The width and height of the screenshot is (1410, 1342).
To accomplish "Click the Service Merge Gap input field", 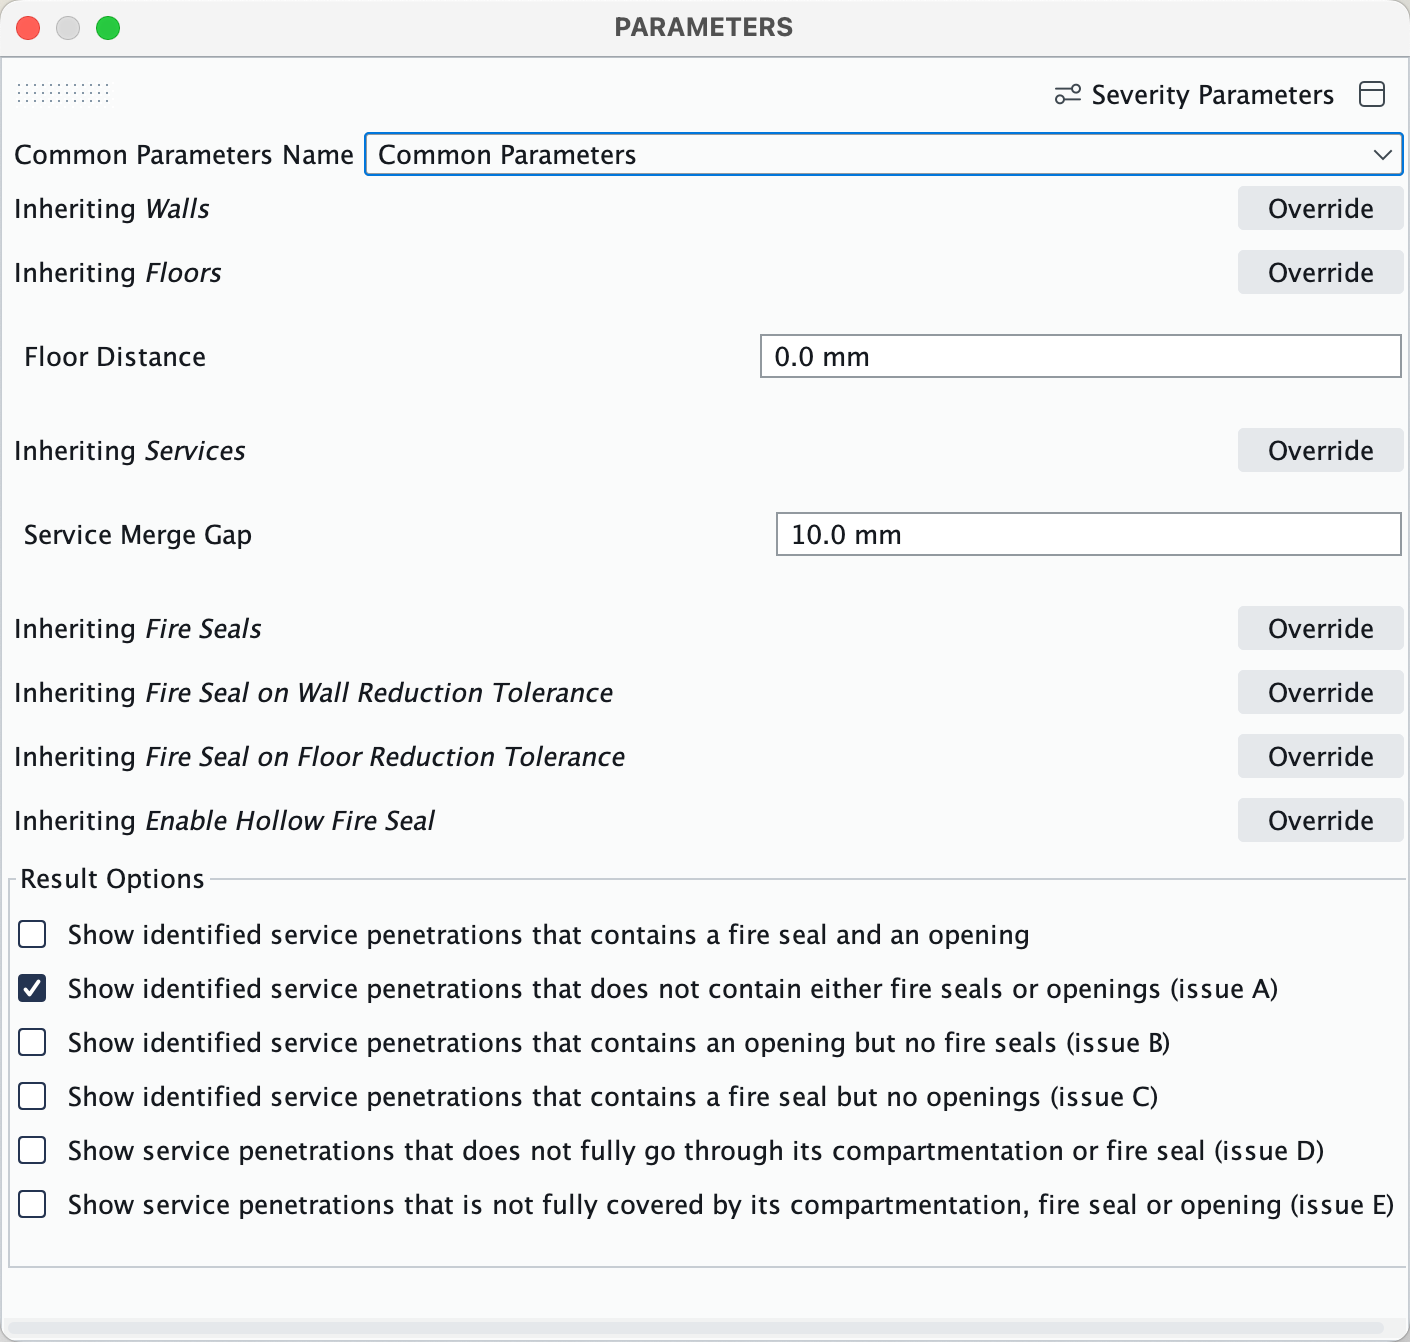I will coord(1088,534).
